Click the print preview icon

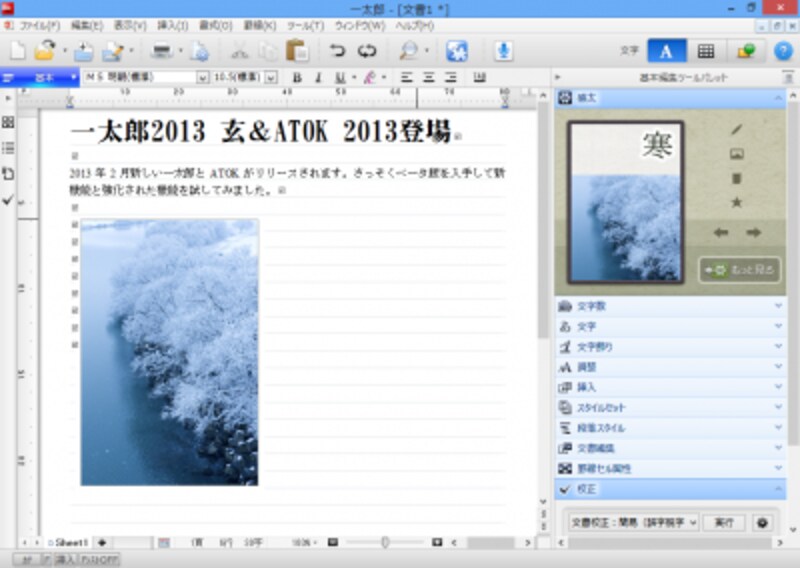click(199, 51)
